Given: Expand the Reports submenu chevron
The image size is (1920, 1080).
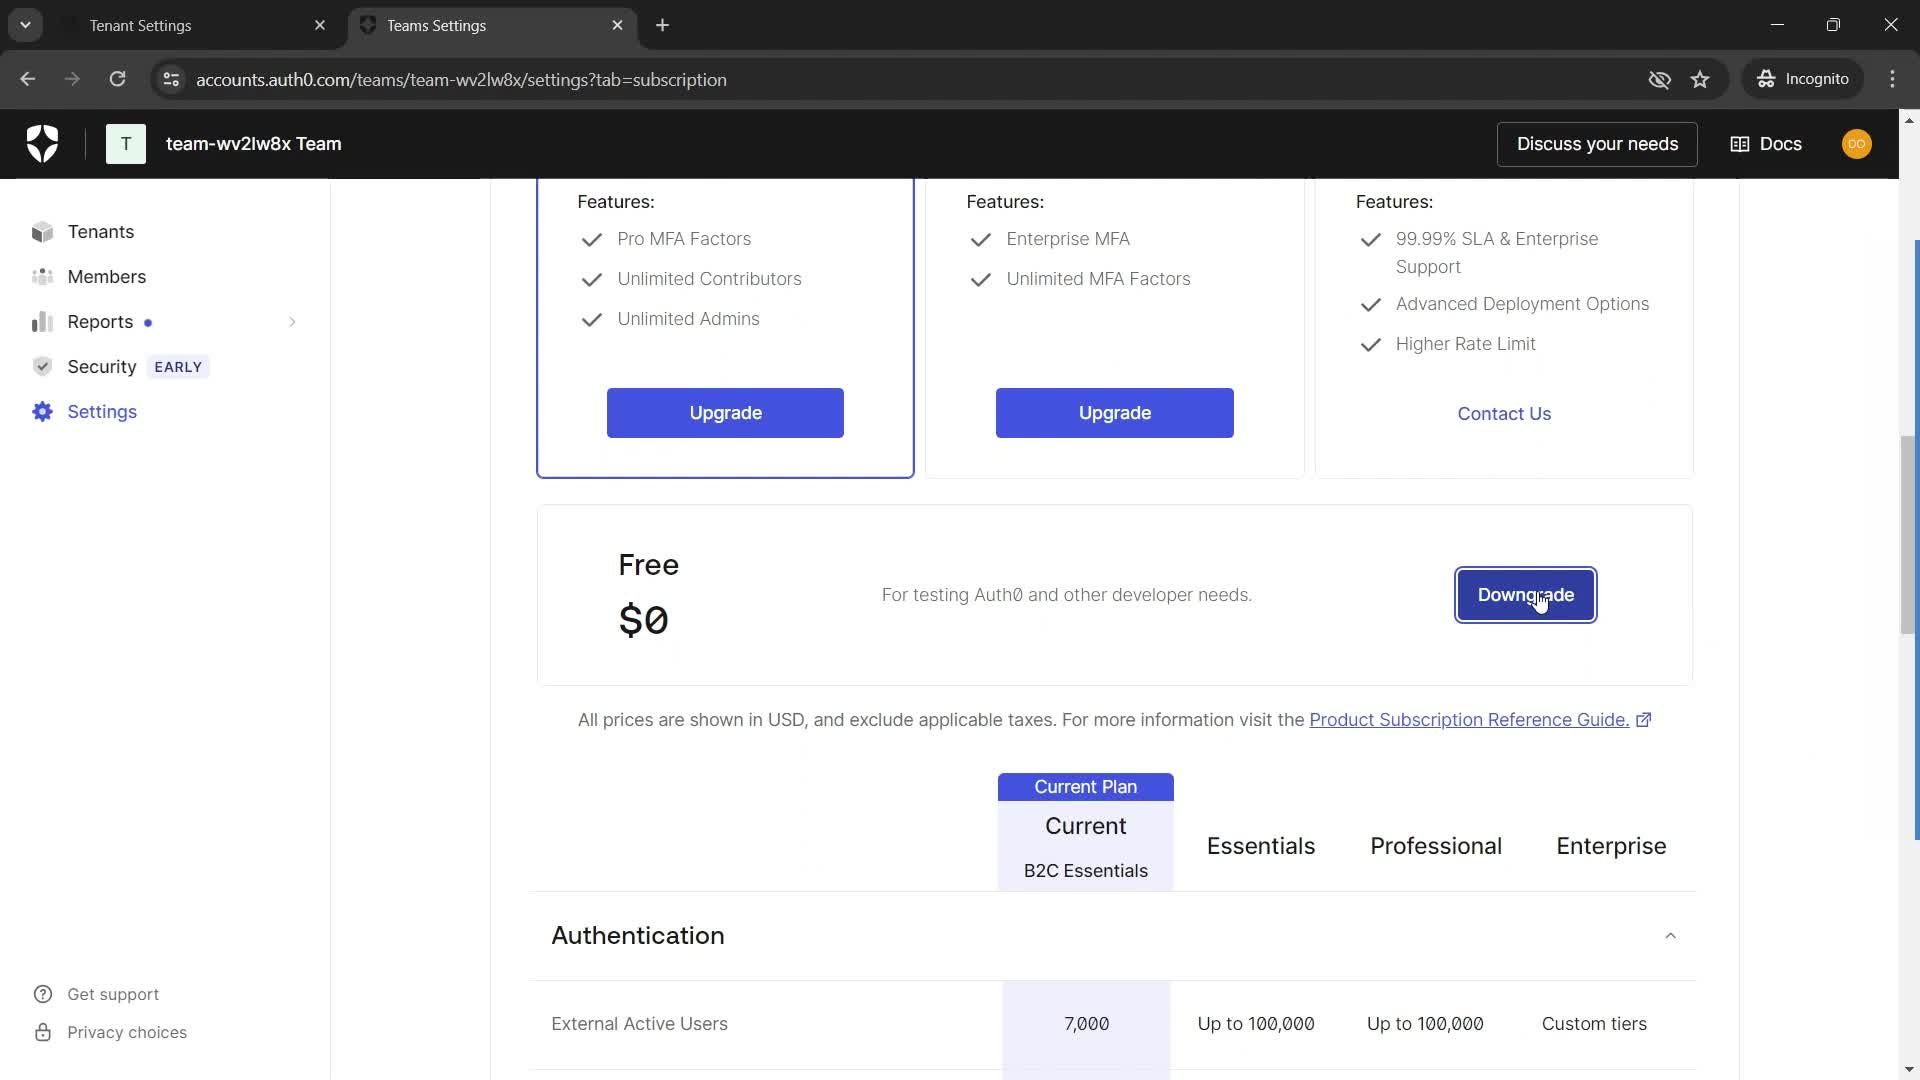Looking at the screenshot, I should (x=292, y=322).
